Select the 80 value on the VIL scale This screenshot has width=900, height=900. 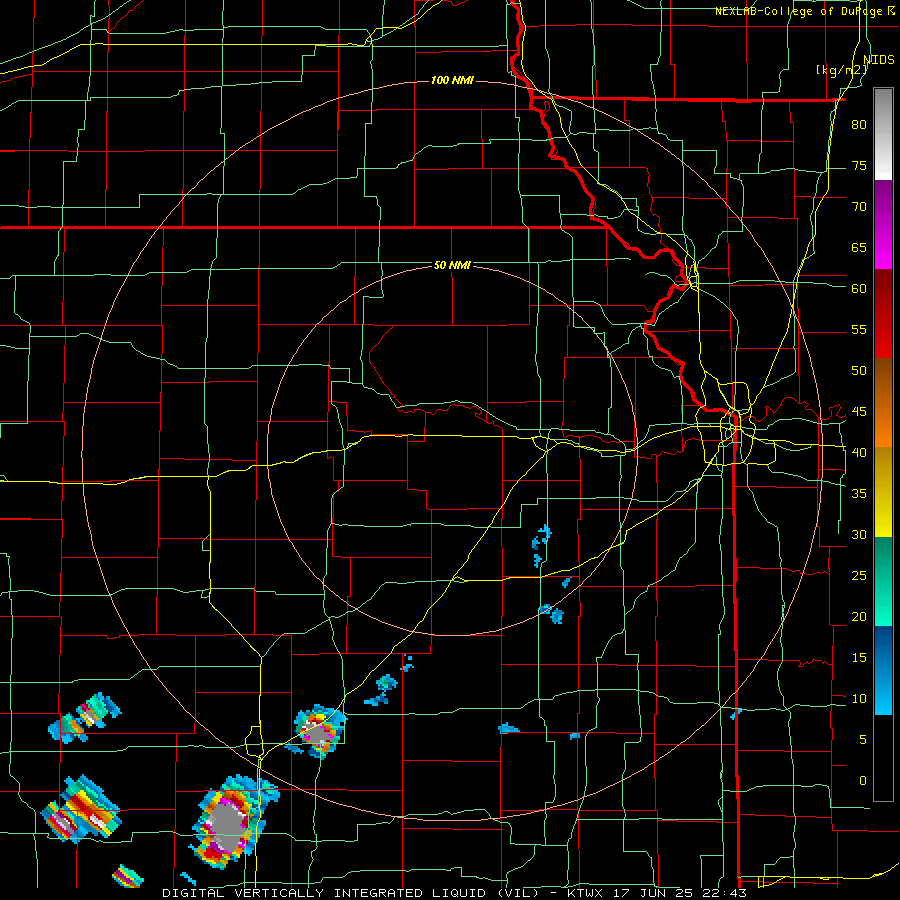(859, 125)
